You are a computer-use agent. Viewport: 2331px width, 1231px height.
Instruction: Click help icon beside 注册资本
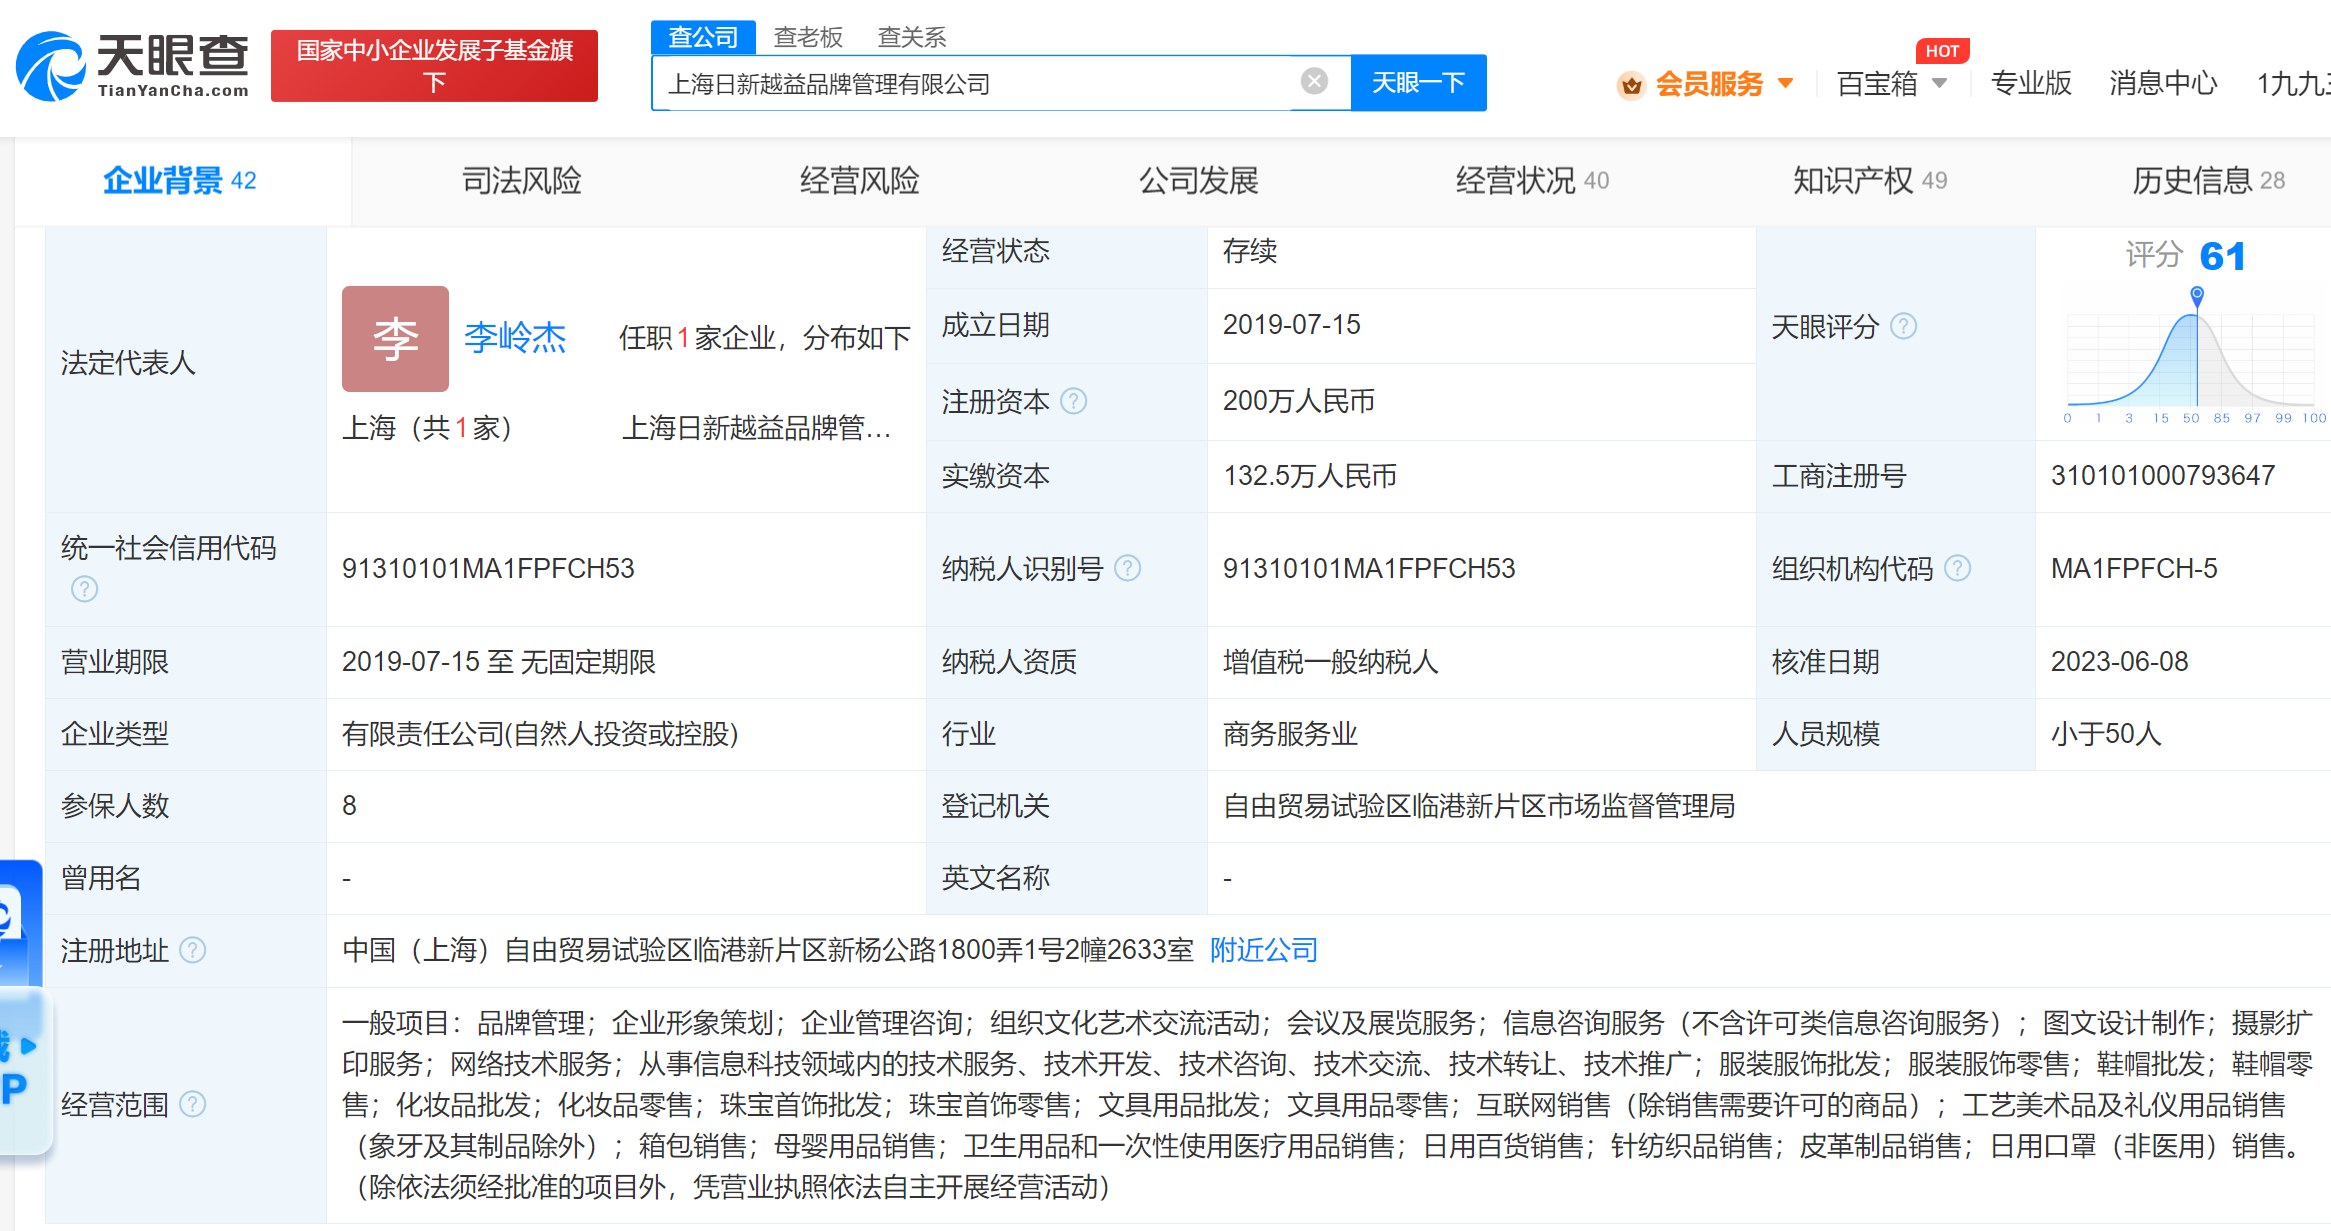pyautogui.click(x=1073, y=401)
